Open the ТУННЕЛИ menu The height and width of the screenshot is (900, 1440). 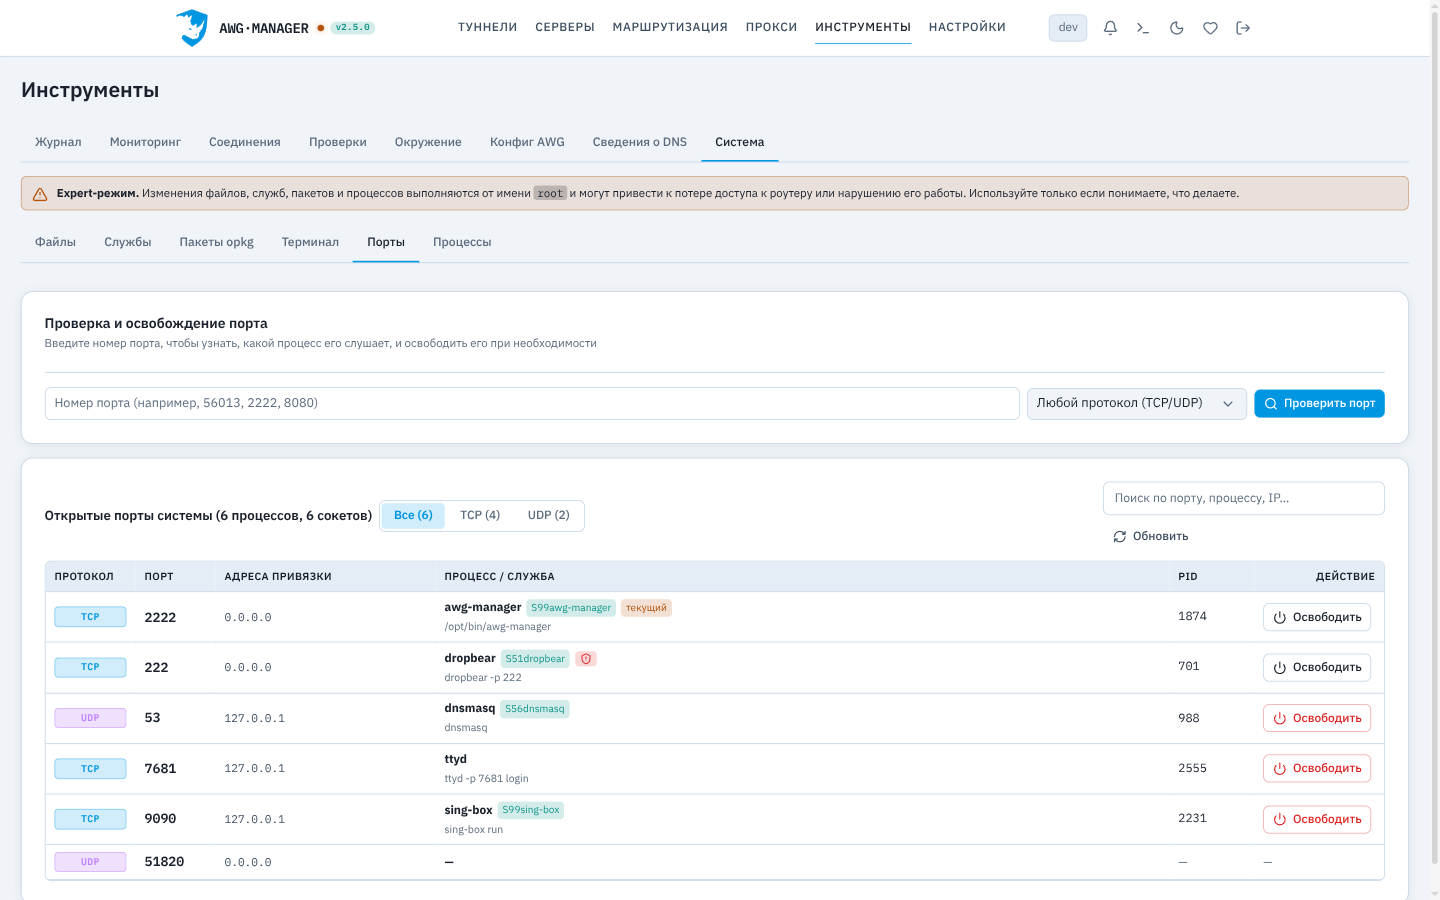click(x=488, y=28)
